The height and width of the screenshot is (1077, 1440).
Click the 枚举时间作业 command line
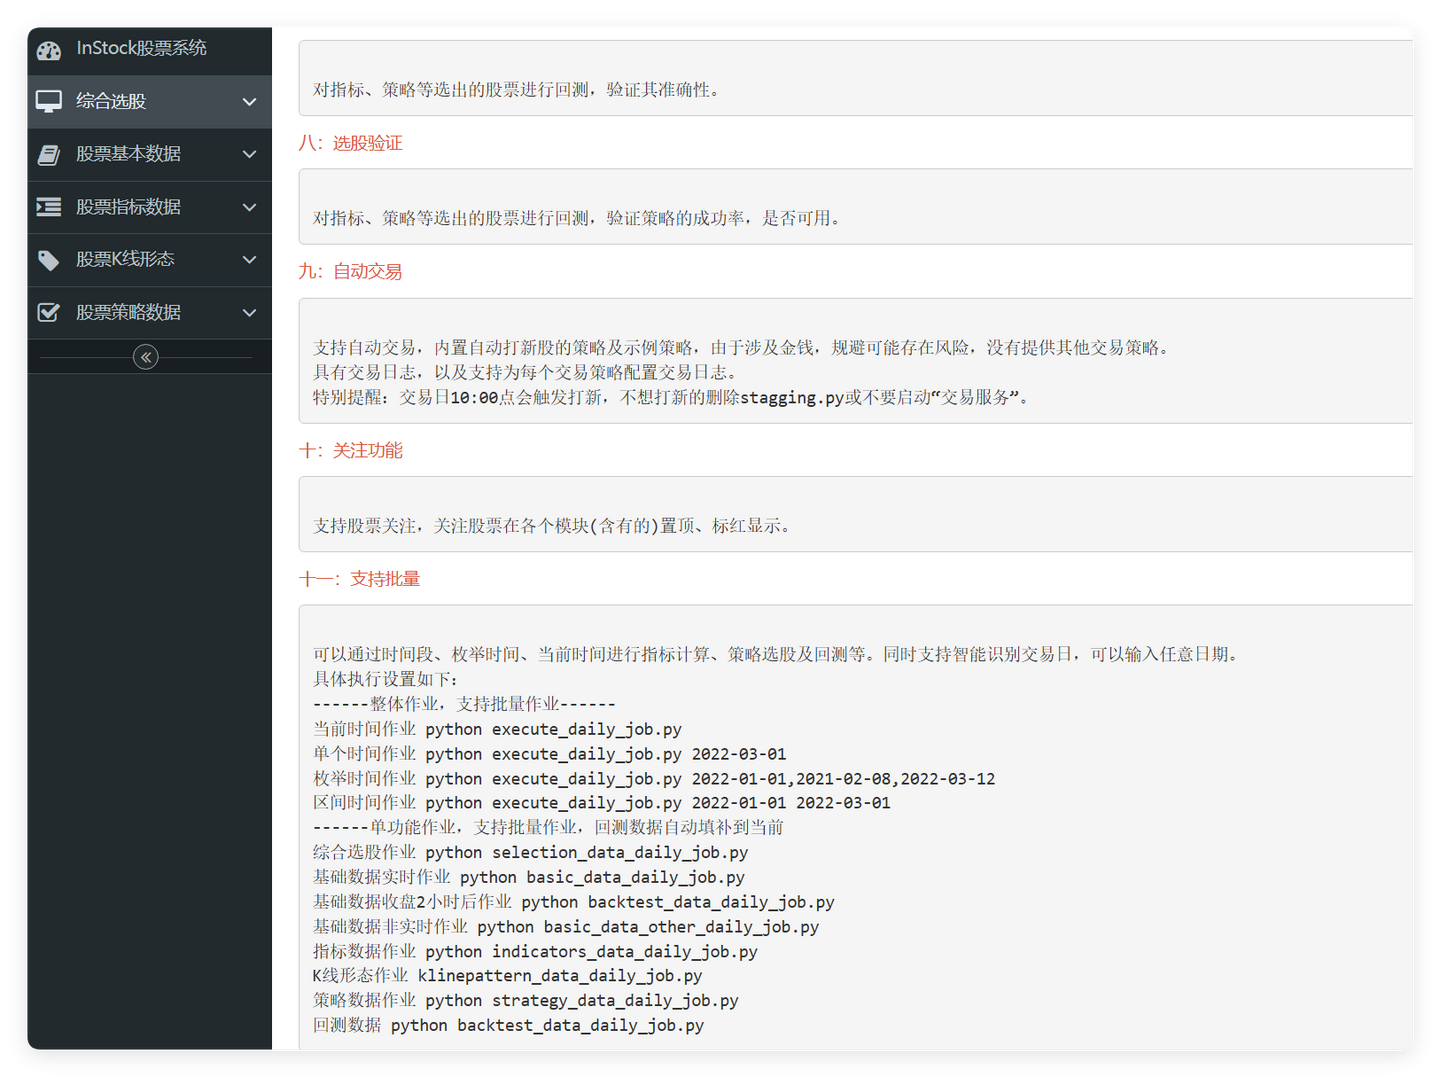coord(654,779)
